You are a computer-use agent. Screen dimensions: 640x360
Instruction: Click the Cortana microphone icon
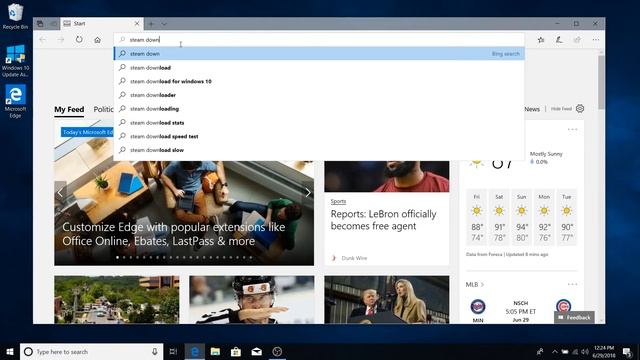[x=155, y=351]
